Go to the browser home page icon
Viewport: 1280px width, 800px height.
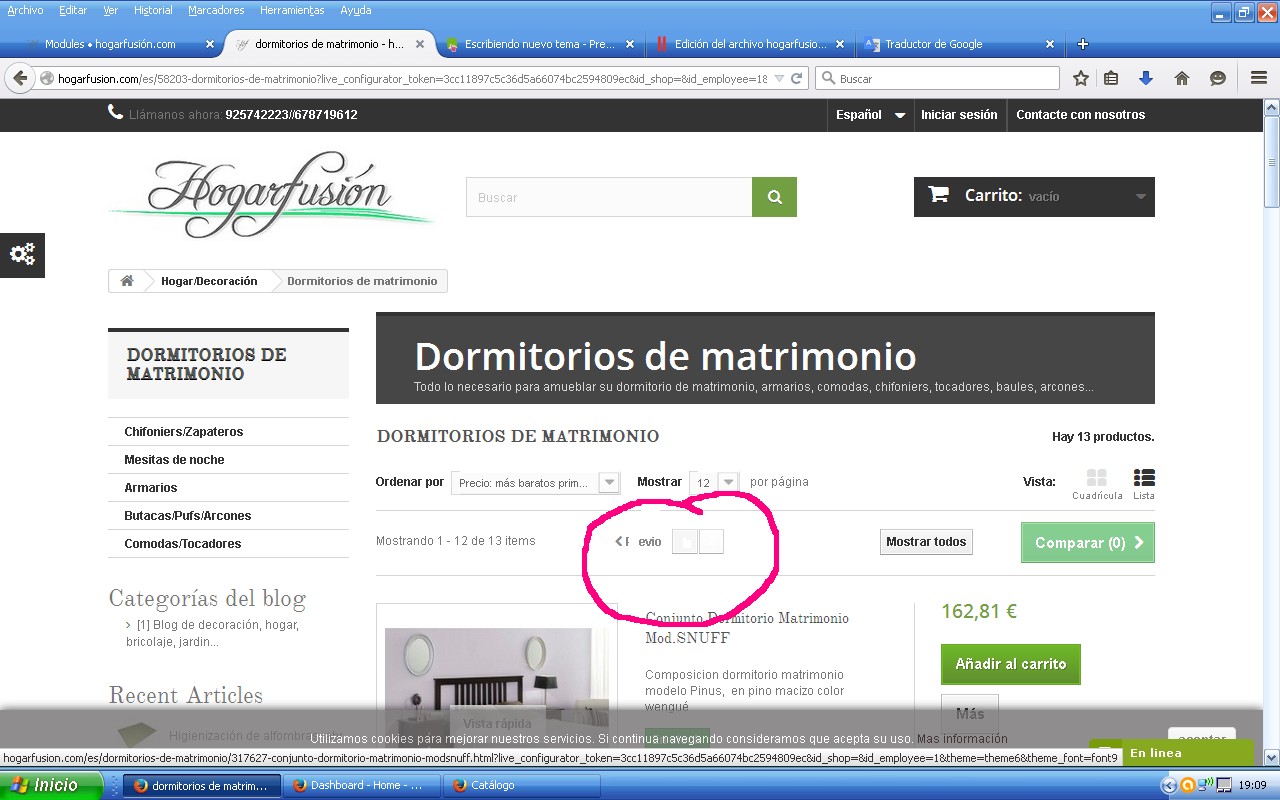(x=1182, y=78)
